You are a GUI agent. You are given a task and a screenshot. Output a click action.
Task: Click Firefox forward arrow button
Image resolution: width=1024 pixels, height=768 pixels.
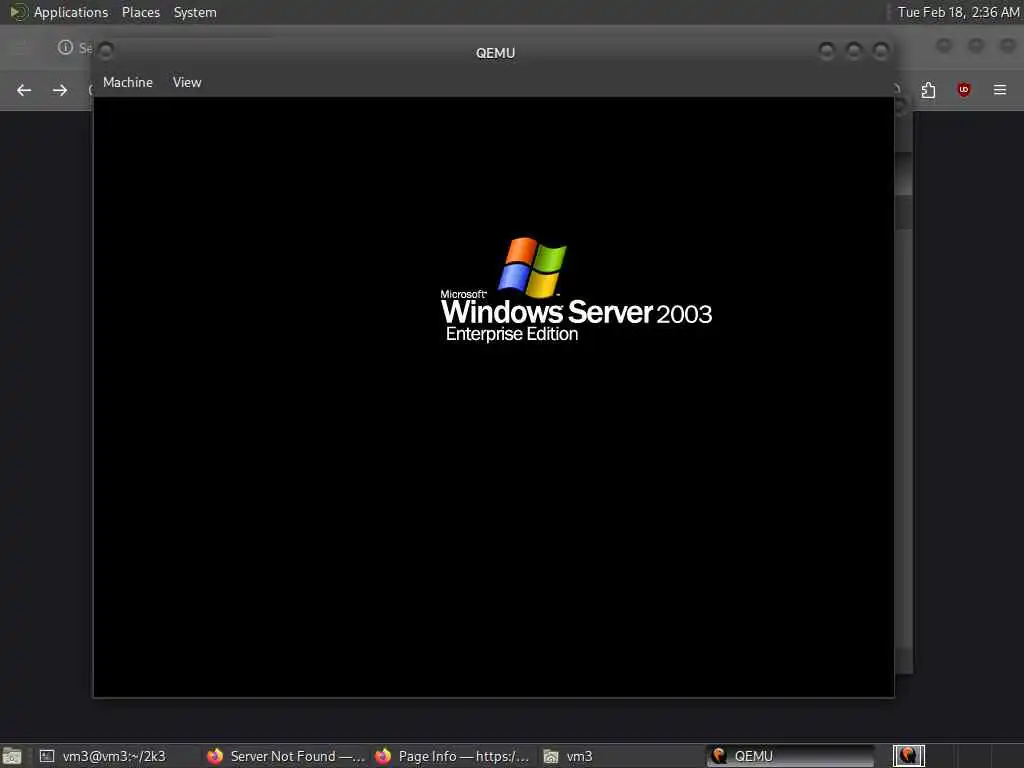click(60, 90)
